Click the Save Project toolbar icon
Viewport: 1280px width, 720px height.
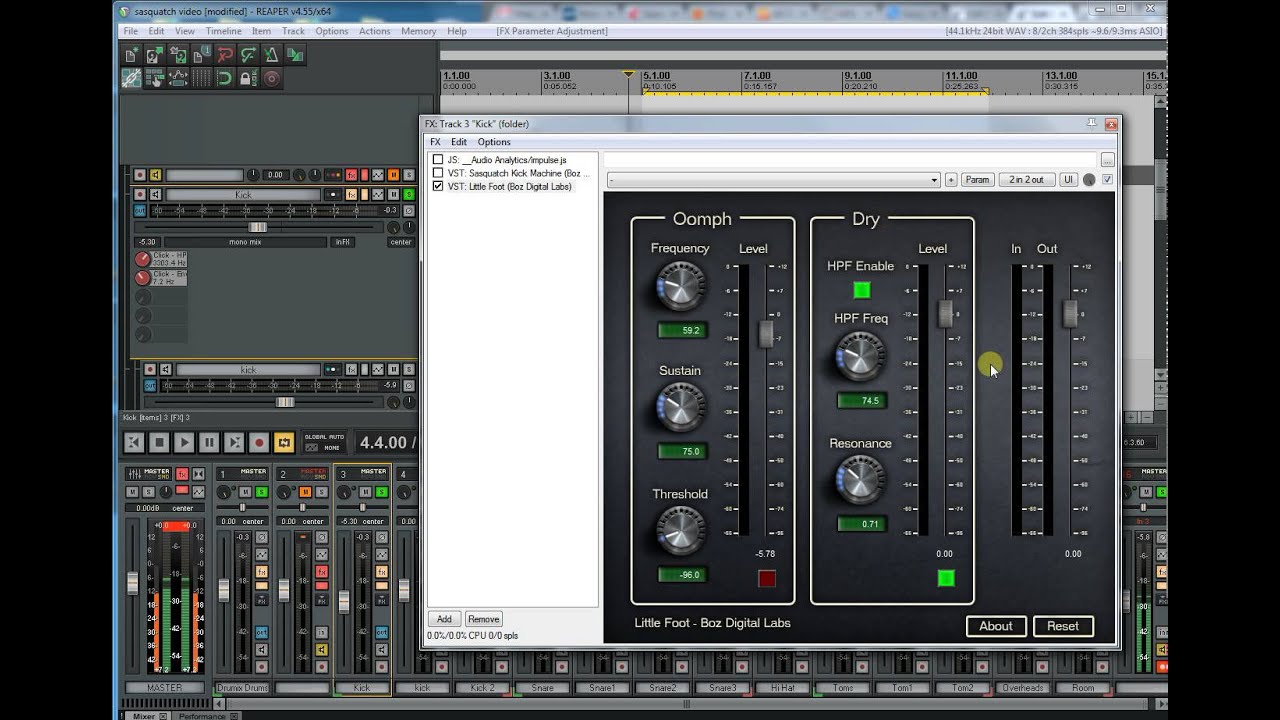pos(177,55)
